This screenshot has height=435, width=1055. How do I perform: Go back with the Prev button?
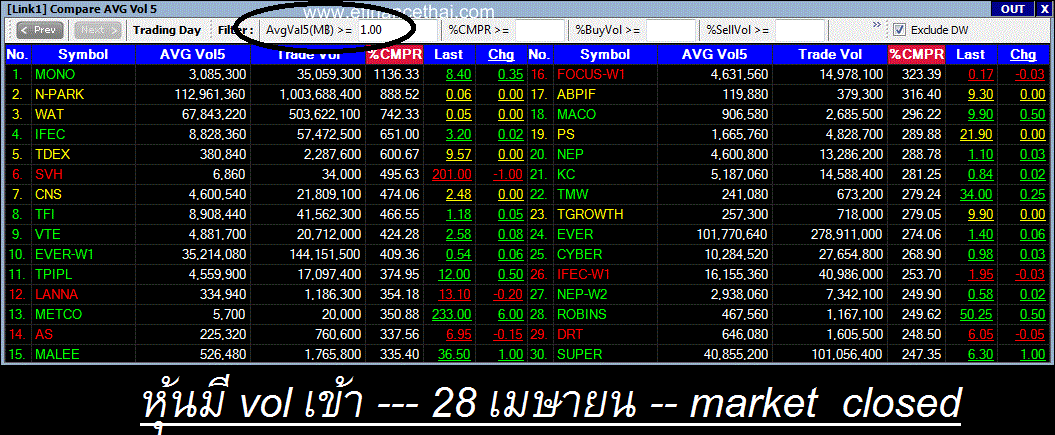pos(40,30)
